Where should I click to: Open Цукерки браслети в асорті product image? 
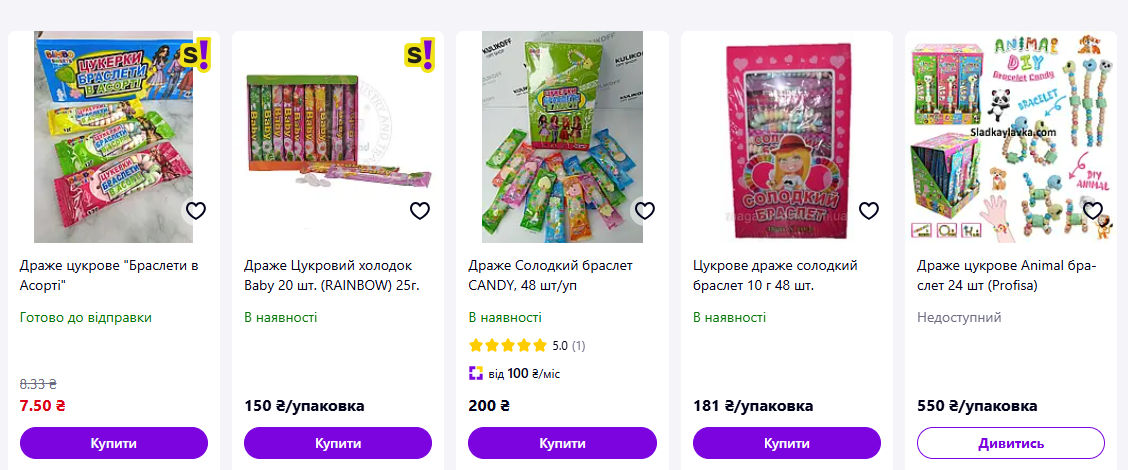(114, 137)
